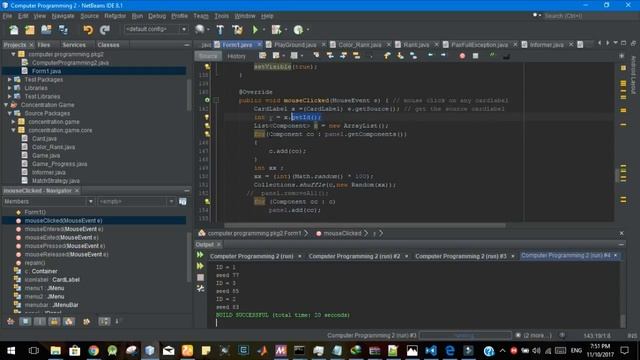640x360 pixels.
Task: Expand the Libraries node
Action: click(10, 88)
